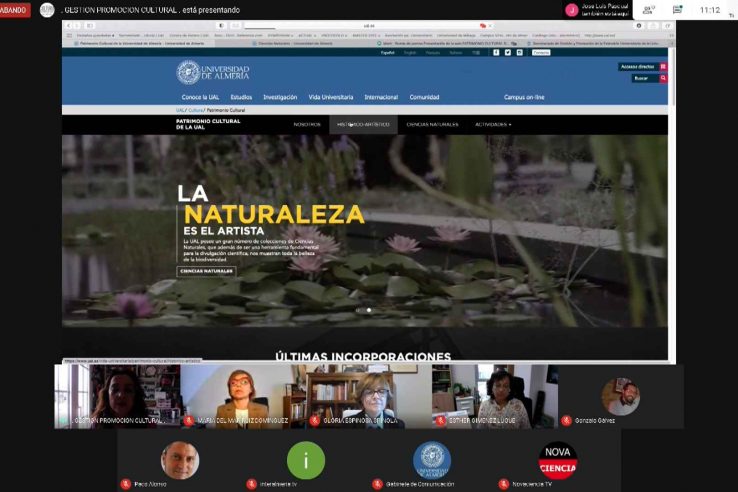Open the Estudios navigation menu

(x=241, y=97)
